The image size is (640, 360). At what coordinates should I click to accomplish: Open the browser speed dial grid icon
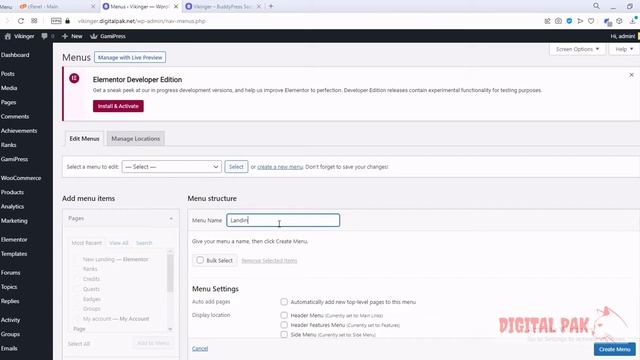[x=34, y=21]
